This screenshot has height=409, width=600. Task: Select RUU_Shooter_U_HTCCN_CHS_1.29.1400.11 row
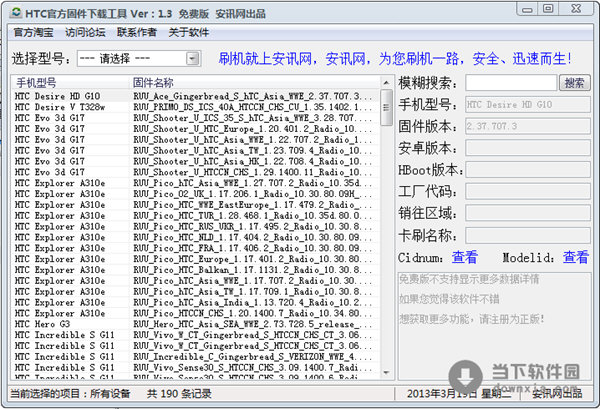pos(195,172)
